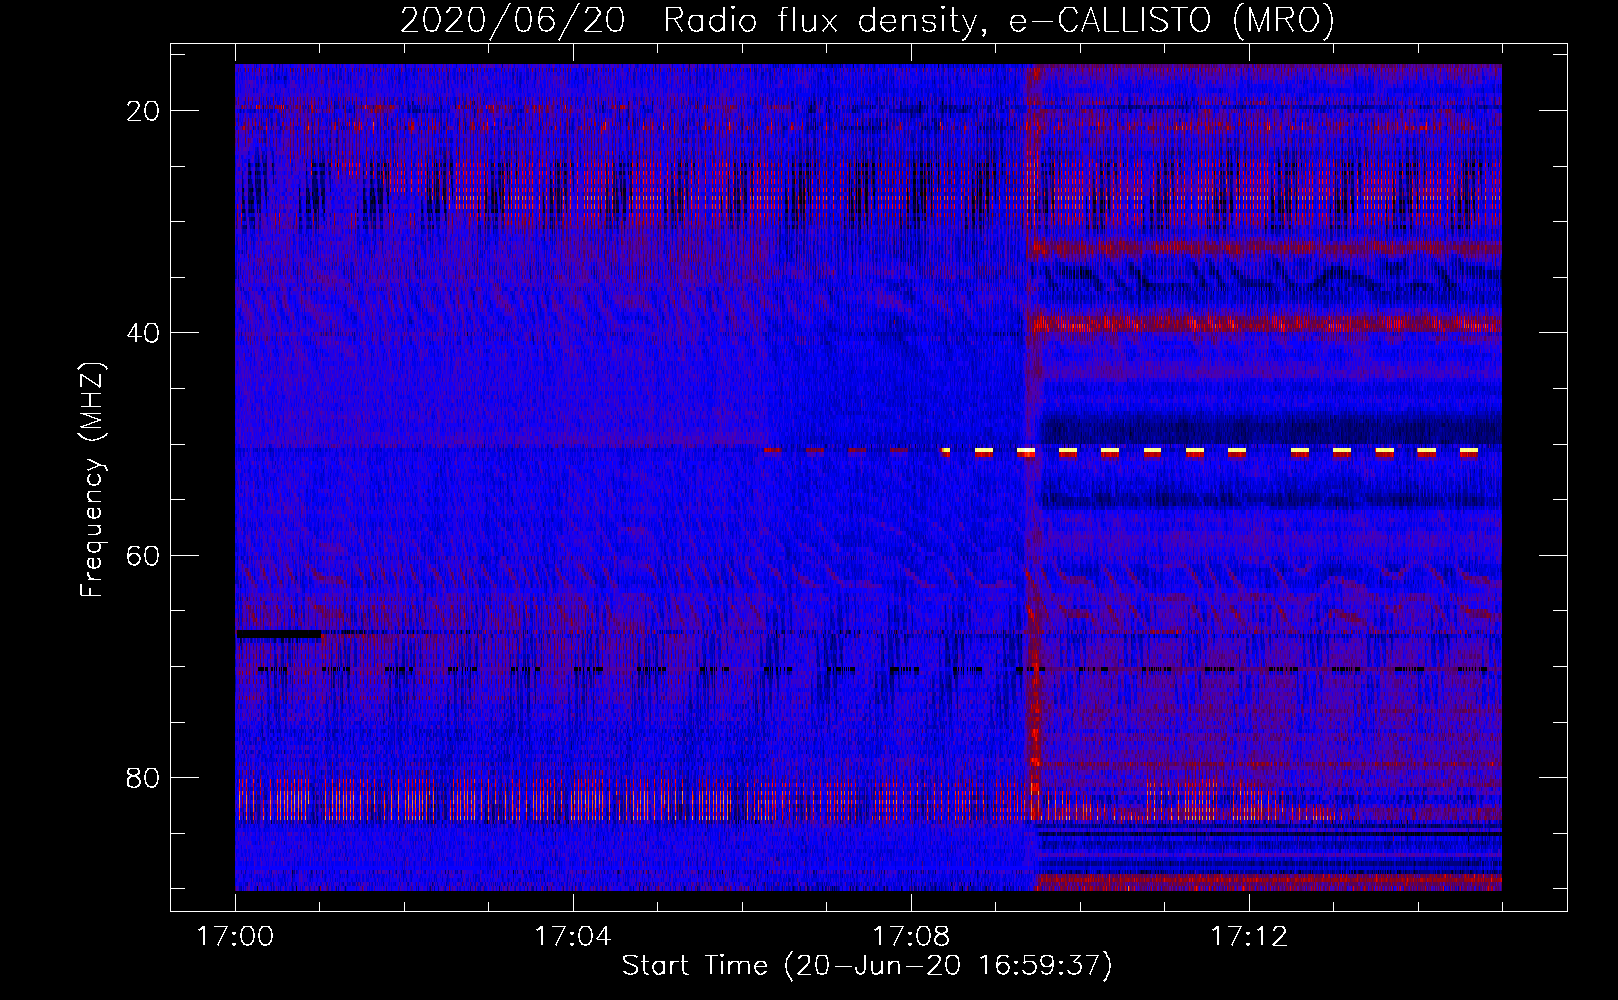Click the 60 MHz frequency tick label
Viewport: 1618px width, 1000px height.
pos(144,555)
